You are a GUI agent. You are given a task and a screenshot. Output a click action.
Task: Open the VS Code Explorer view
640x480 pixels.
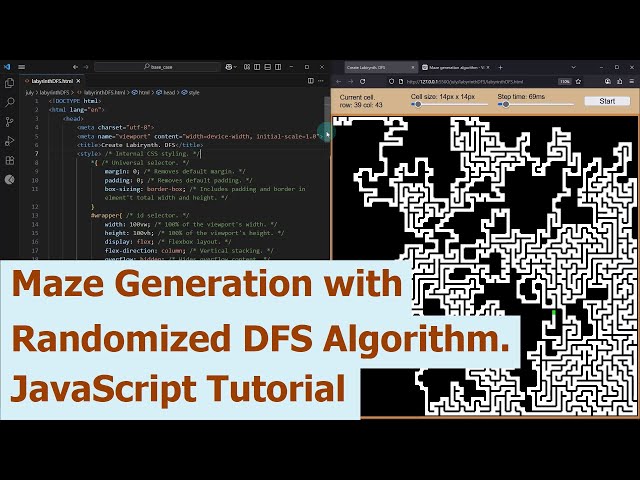[9, 83]
